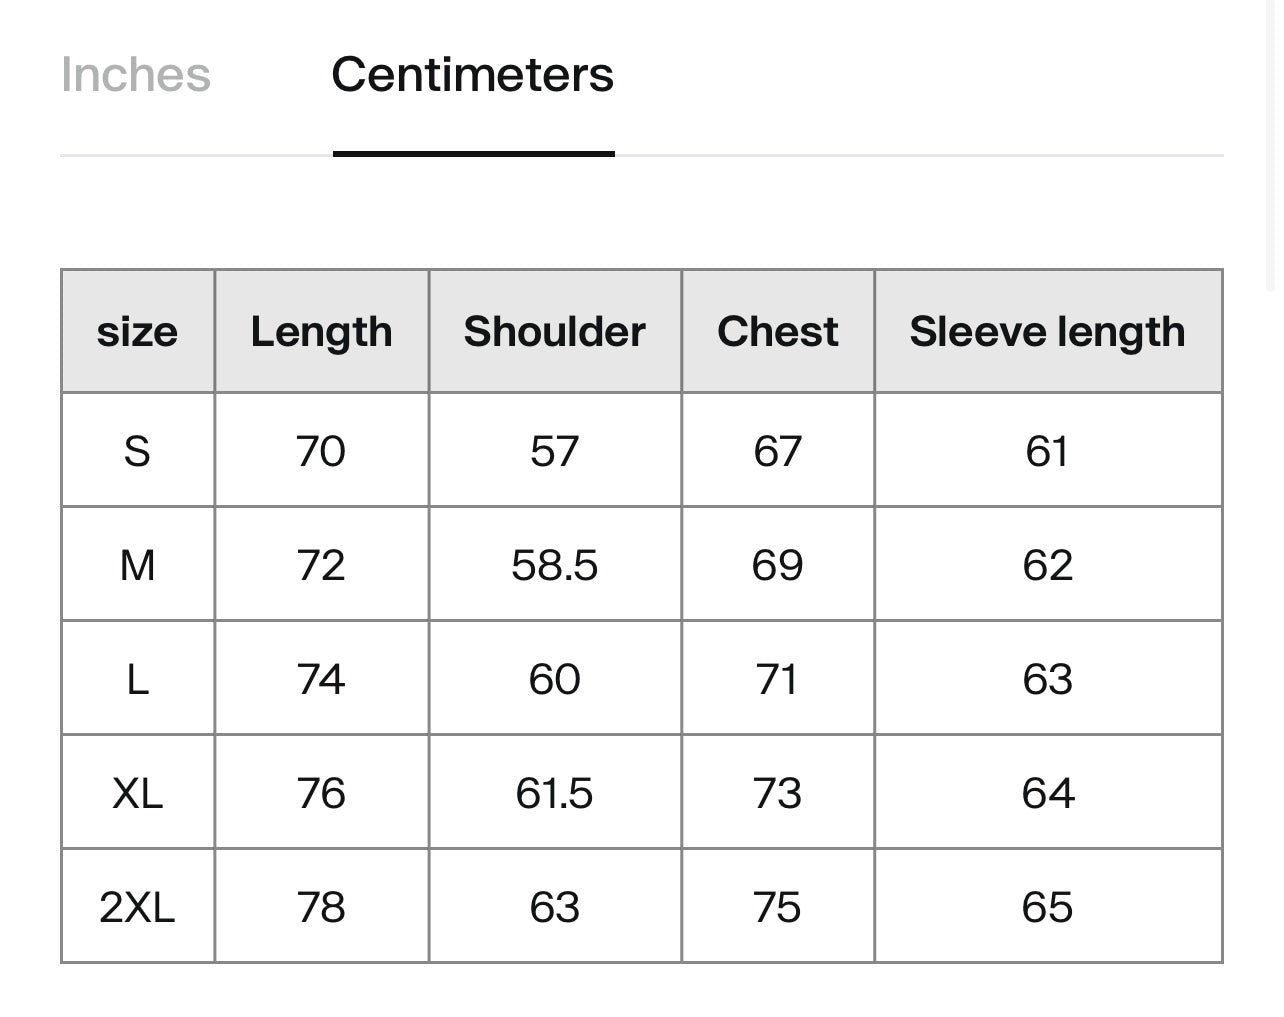Viewport: 1284px width, 1017px height.
Task: Select the Centimeters tab
Action: (x=472, y=75)
